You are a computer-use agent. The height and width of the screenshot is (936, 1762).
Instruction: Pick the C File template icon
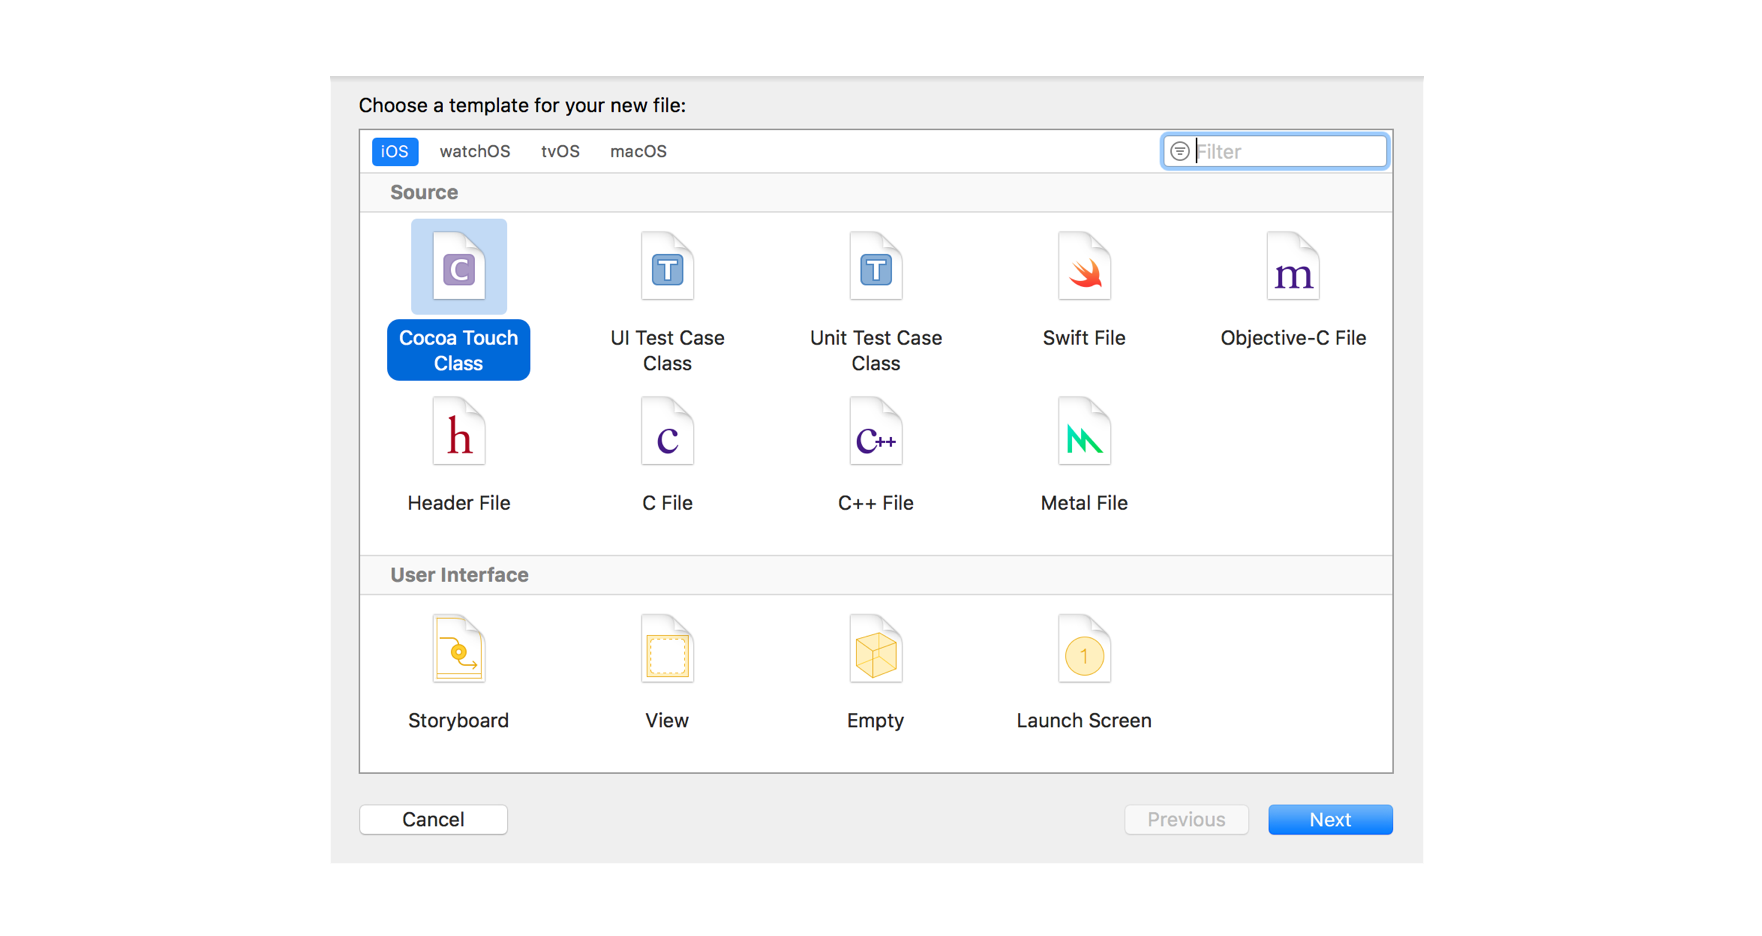click(x=667, y=431)
